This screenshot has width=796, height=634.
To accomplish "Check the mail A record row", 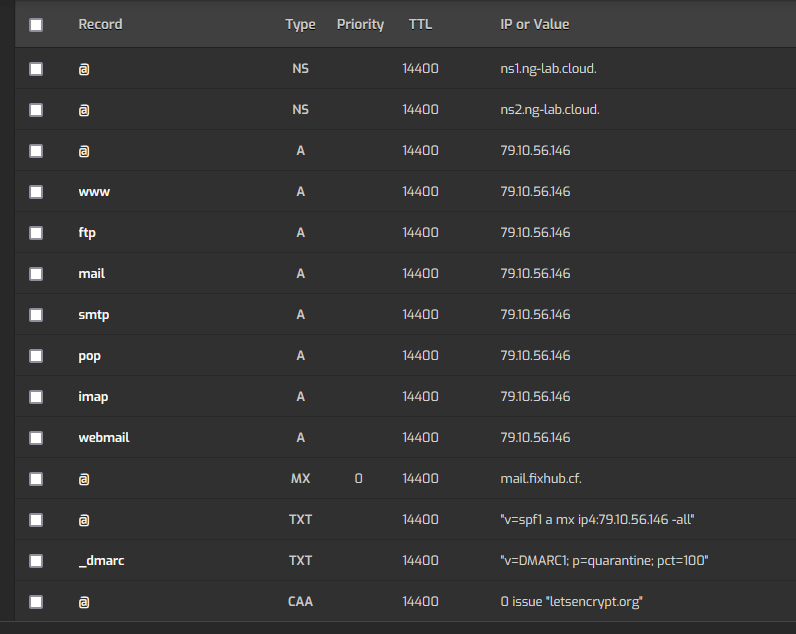I will point(36,274).
